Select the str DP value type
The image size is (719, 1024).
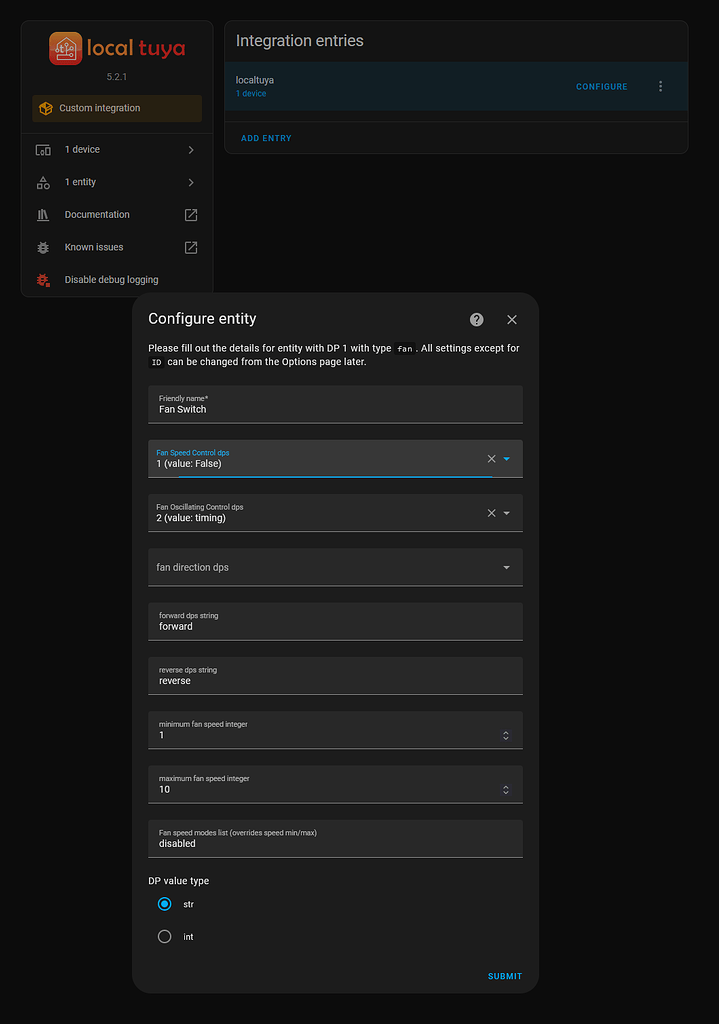[x=165, y=904]
